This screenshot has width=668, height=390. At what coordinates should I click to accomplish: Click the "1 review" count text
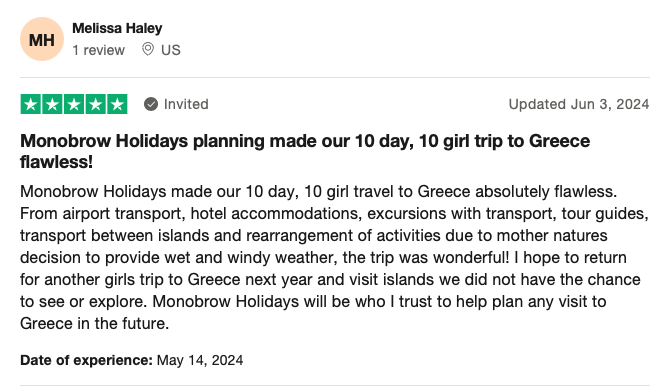click(98, 50)
